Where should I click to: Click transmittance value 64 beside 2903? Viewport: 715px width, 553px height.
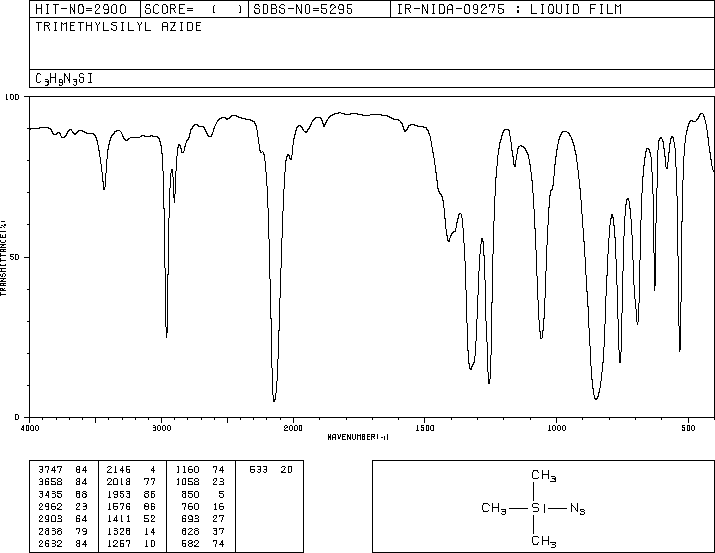click(81, 519)
